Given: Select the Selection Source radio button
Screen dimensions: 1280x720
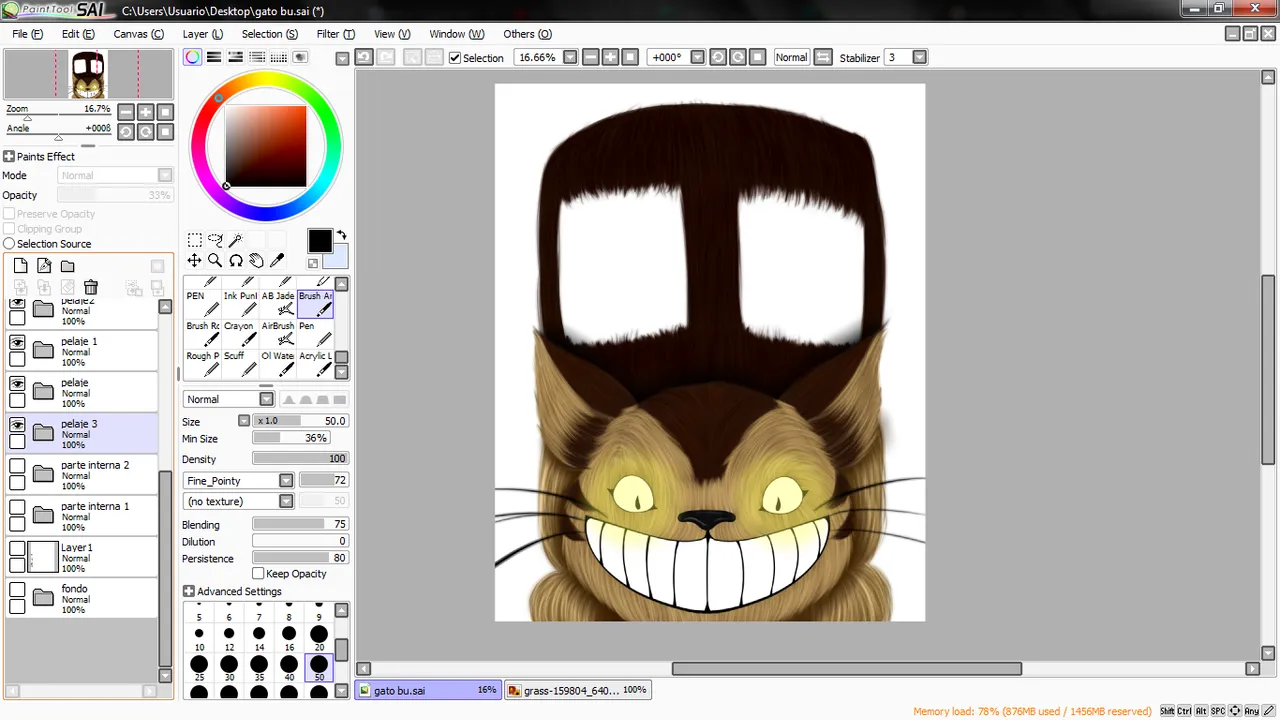Looking at the screenshot, I should point(9,244).
